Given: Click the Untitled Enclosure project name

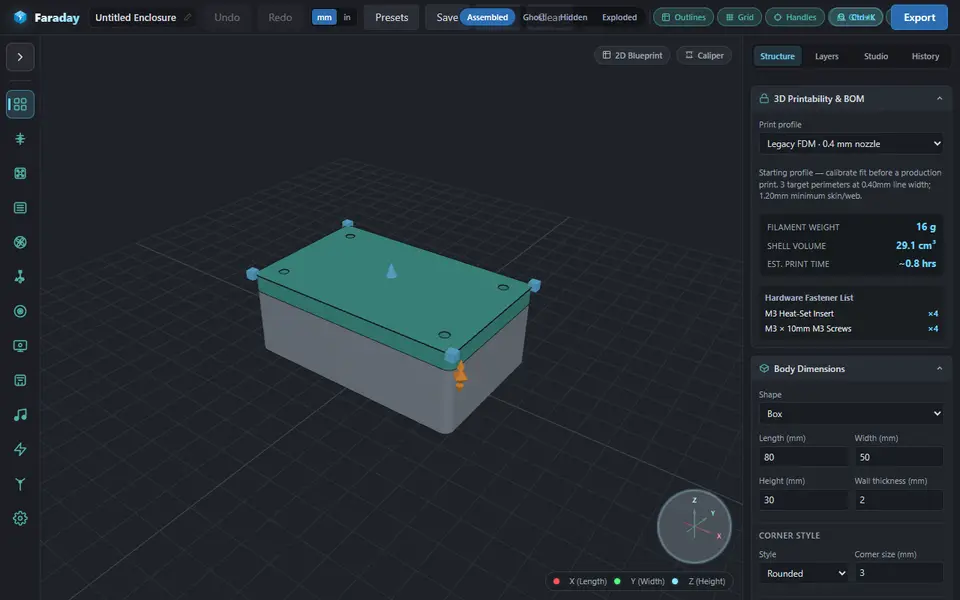Looking at the screenshot, I should click(x=136, y=17).
